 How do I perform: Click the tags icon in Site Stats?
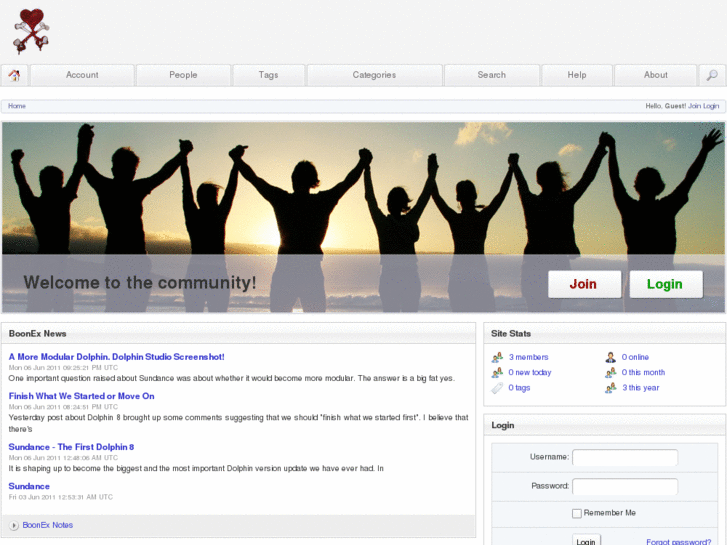(497, 388)
